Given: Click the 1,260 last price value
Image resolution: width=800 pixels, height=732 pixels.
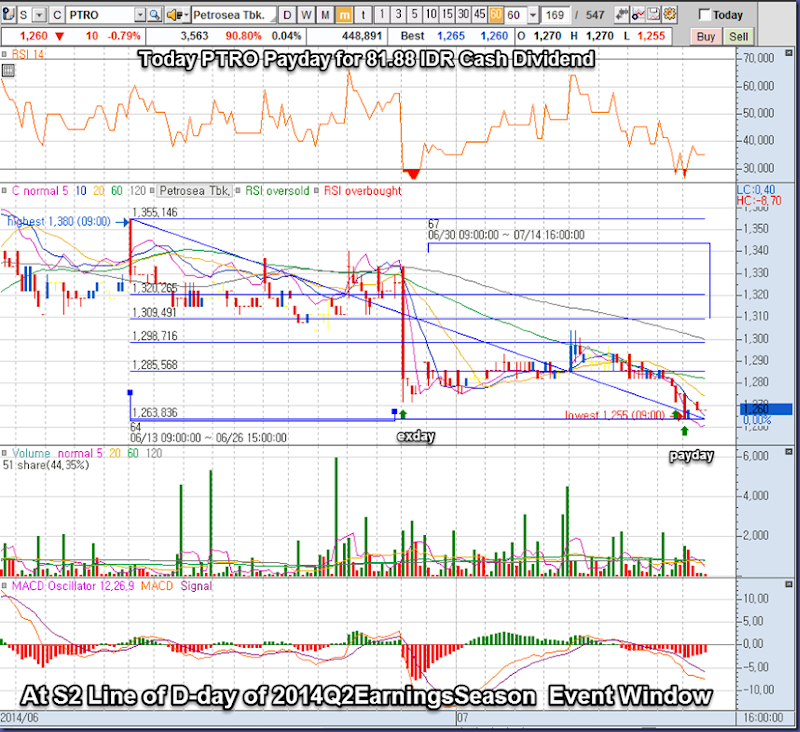Looking at the screenshot, I should [34, 36].
